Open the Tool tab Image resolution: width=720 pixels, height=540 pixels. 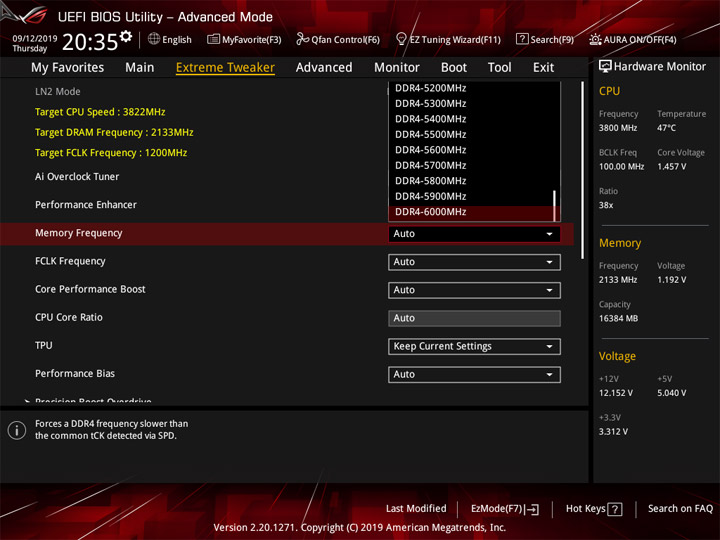point(500,68)
